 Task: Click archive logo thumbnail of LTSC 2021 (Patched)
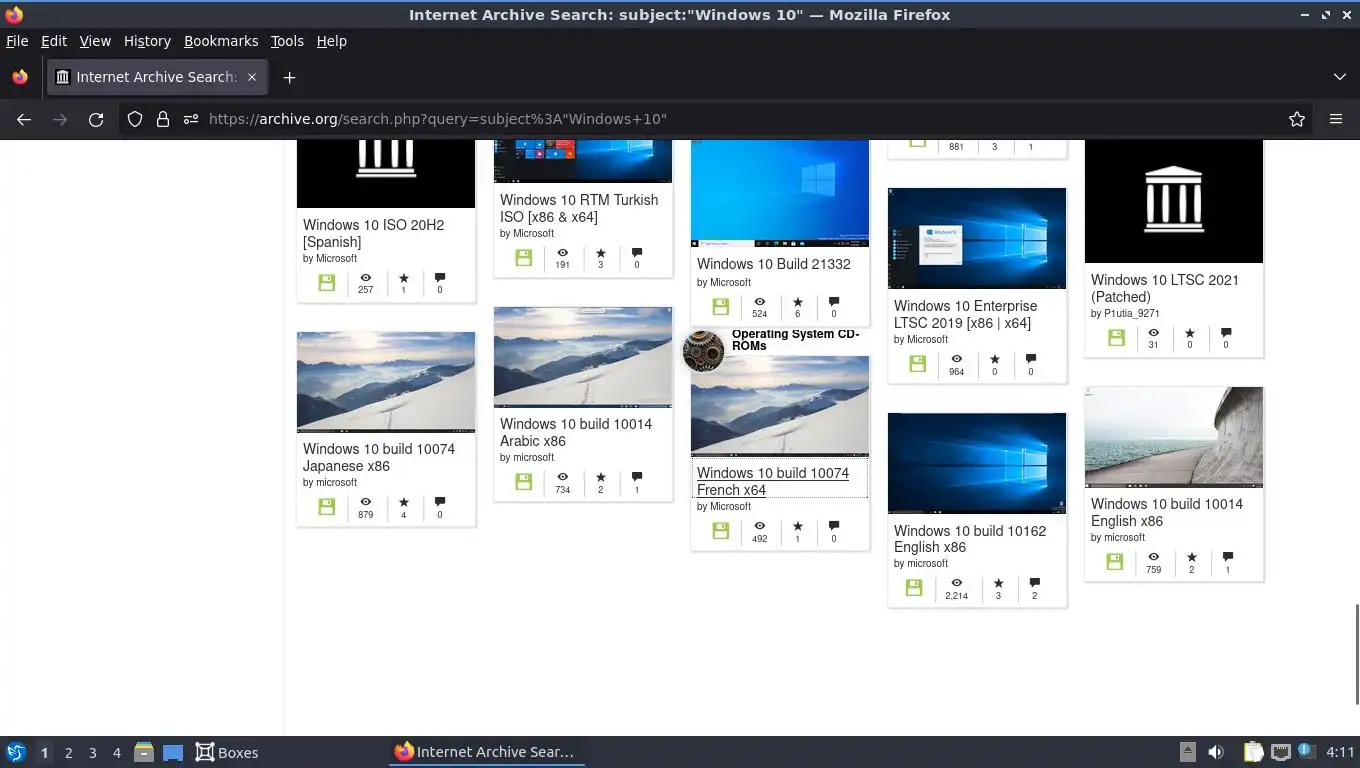[1174, 201]
